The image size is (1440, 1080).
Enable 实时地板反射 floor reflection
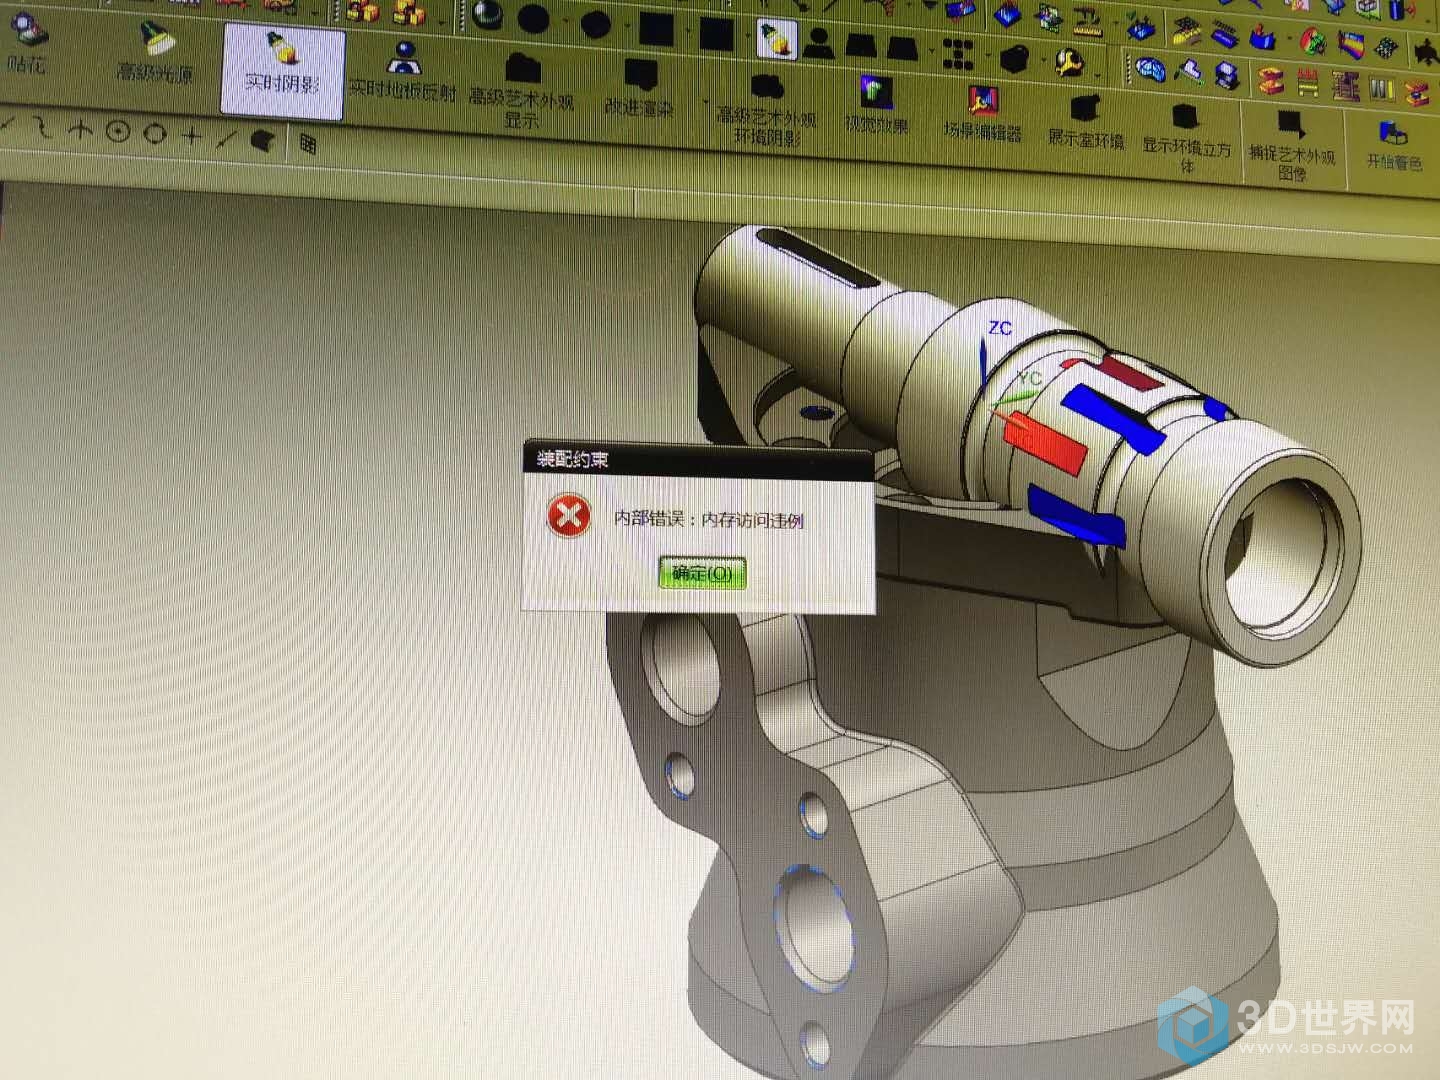coord(402,72)
